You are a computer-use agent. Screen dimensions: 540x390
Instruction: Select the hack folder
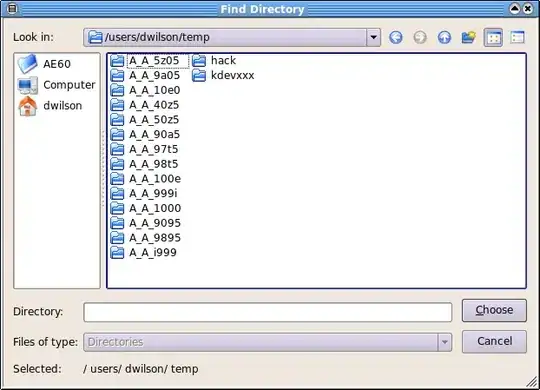point(214,61)
